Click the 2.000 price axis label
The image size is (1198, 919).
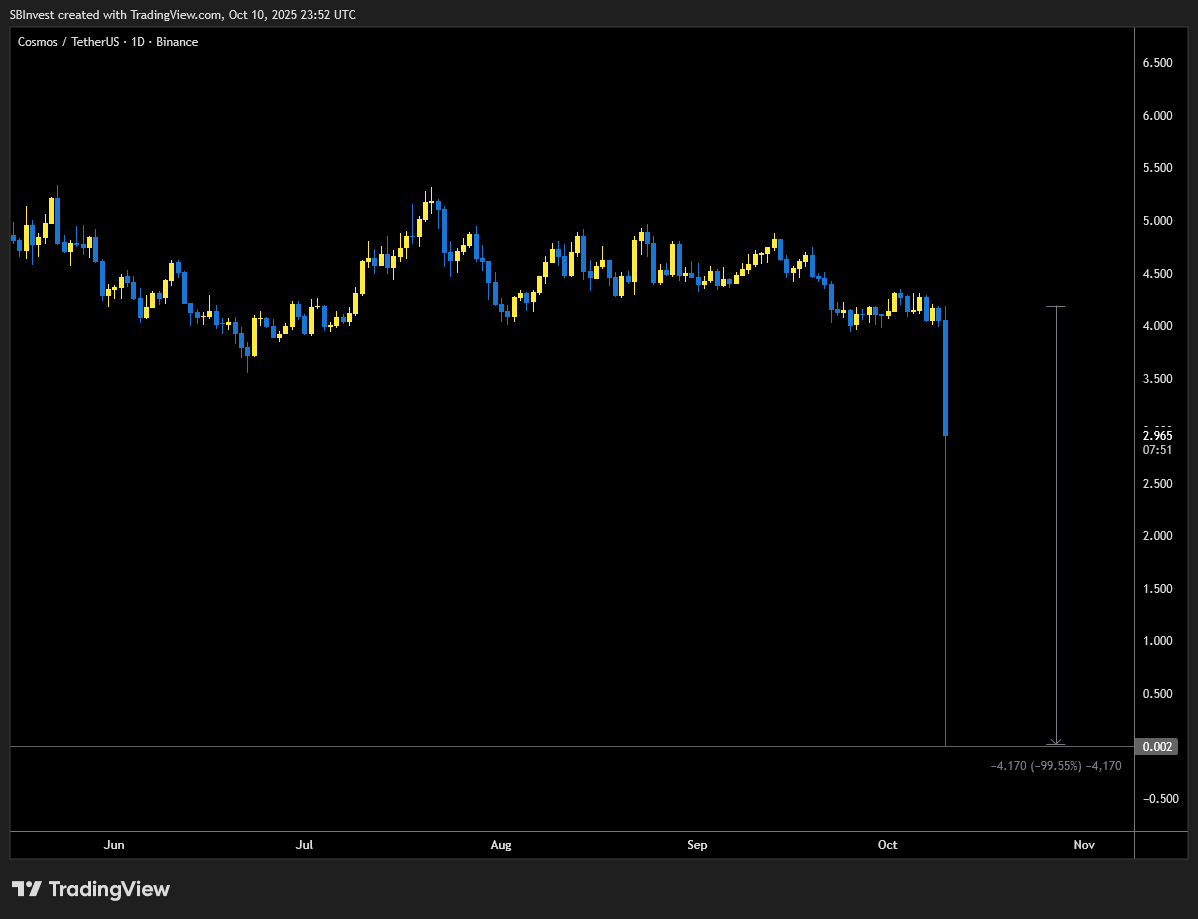click(1158, 536)
